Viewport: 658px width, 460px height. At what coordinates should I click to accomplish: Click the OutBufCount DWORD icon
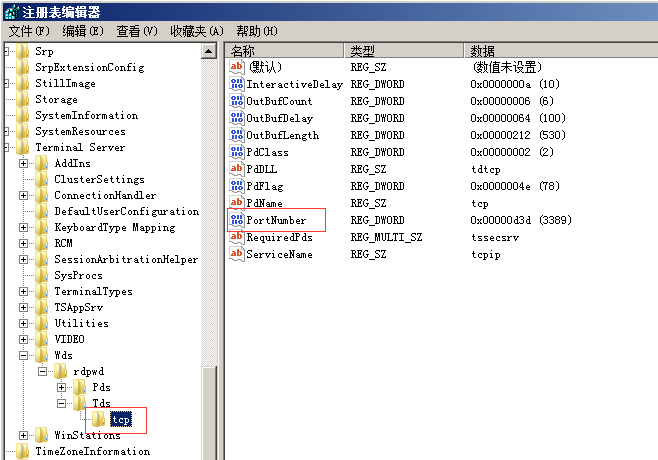pyautogui.click(x=237, y=100)
